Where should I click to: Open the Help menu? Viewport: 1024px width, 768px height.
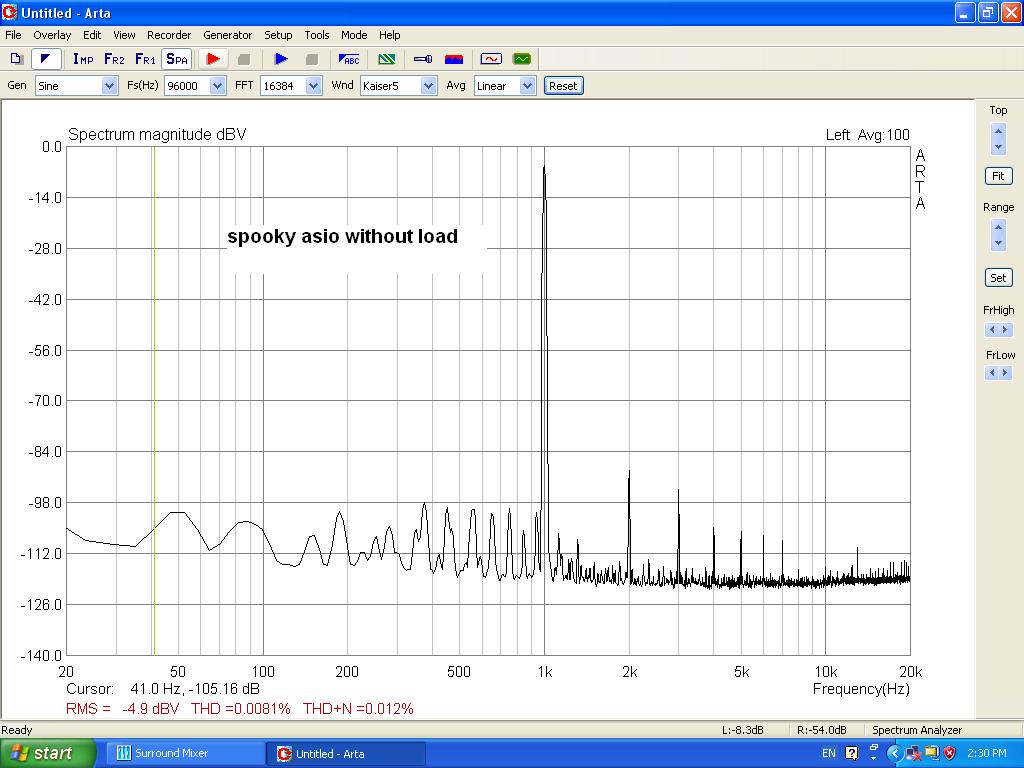(x=390, y=35)
